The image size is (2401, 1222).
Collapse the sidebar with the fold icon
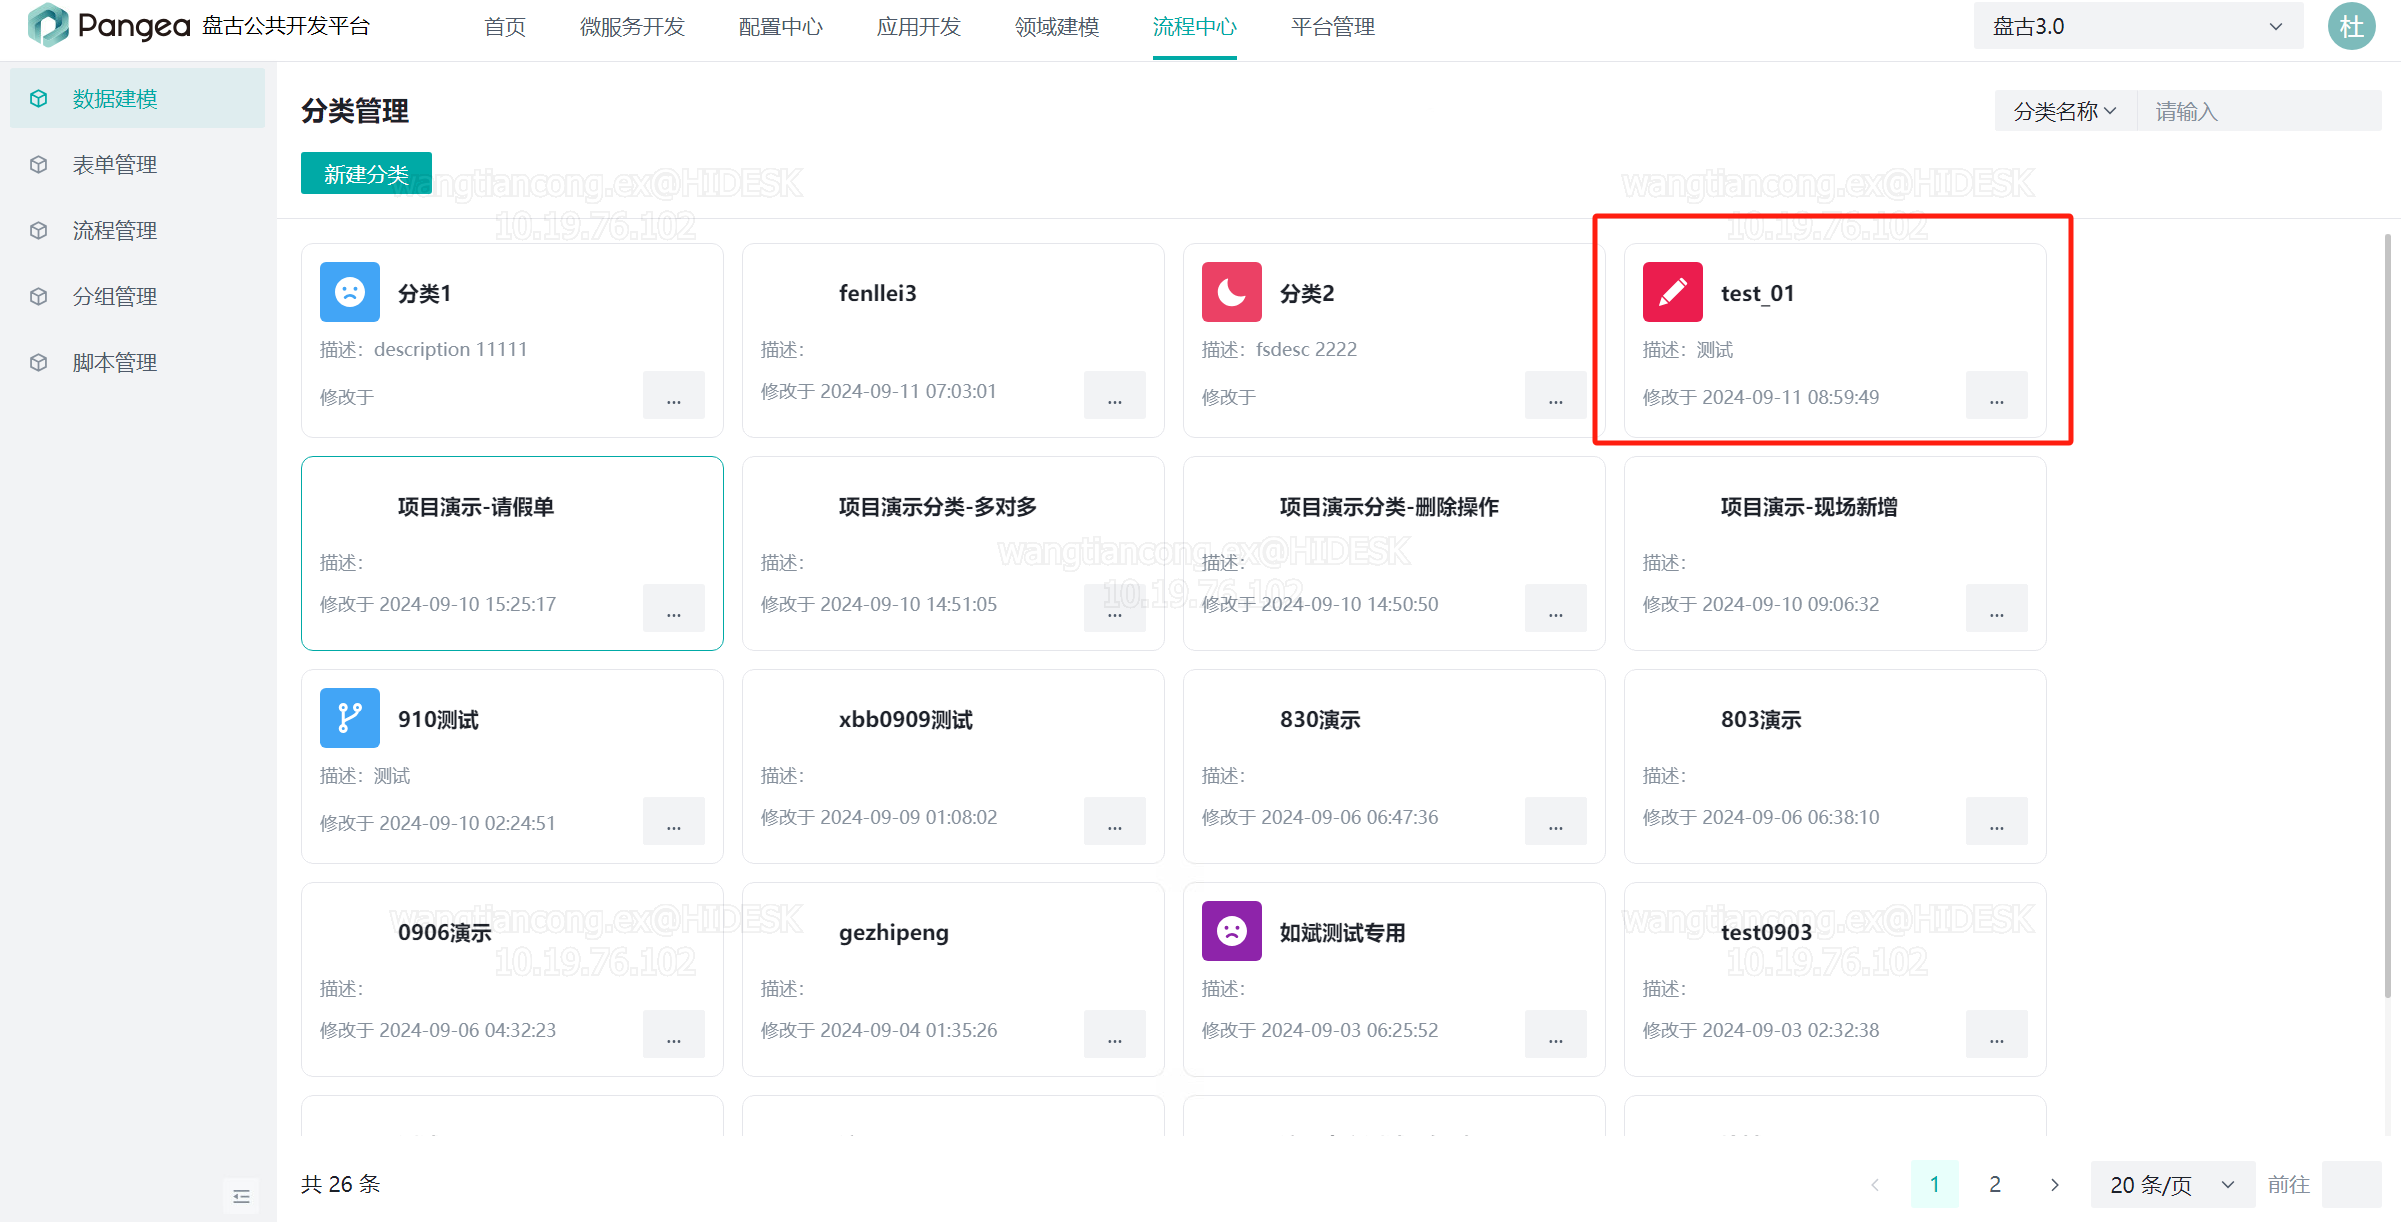click(x=241, y=1196)
